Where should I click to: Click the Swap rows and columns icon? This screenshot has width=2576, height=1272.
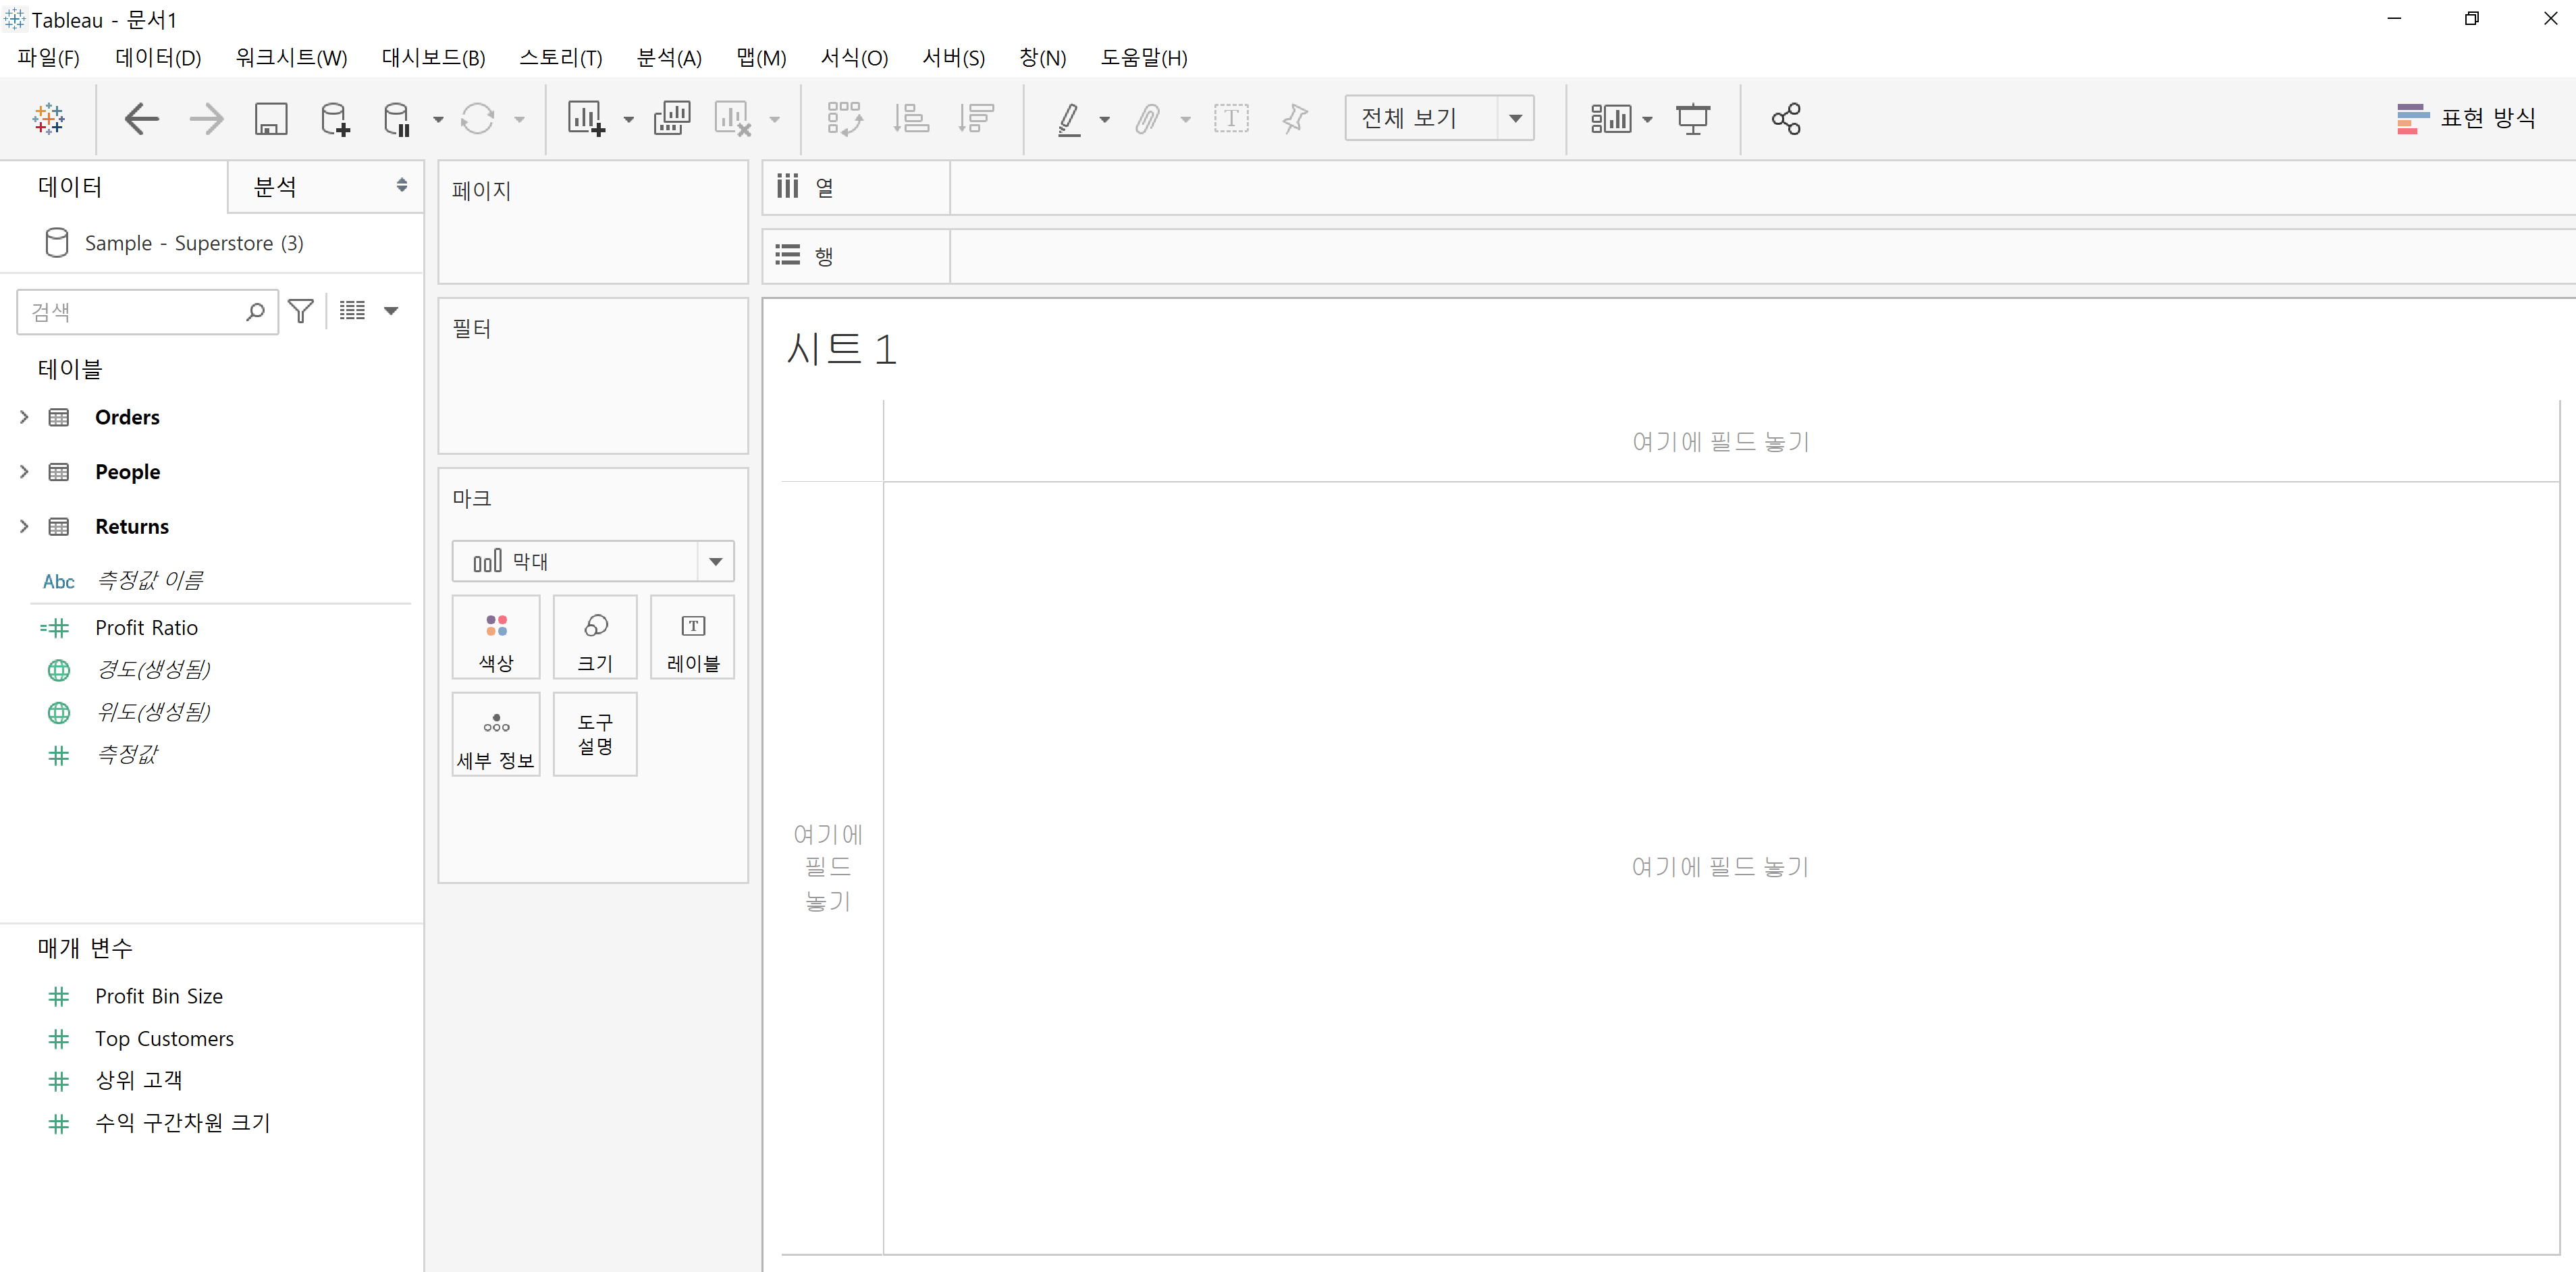pos(844,119)
